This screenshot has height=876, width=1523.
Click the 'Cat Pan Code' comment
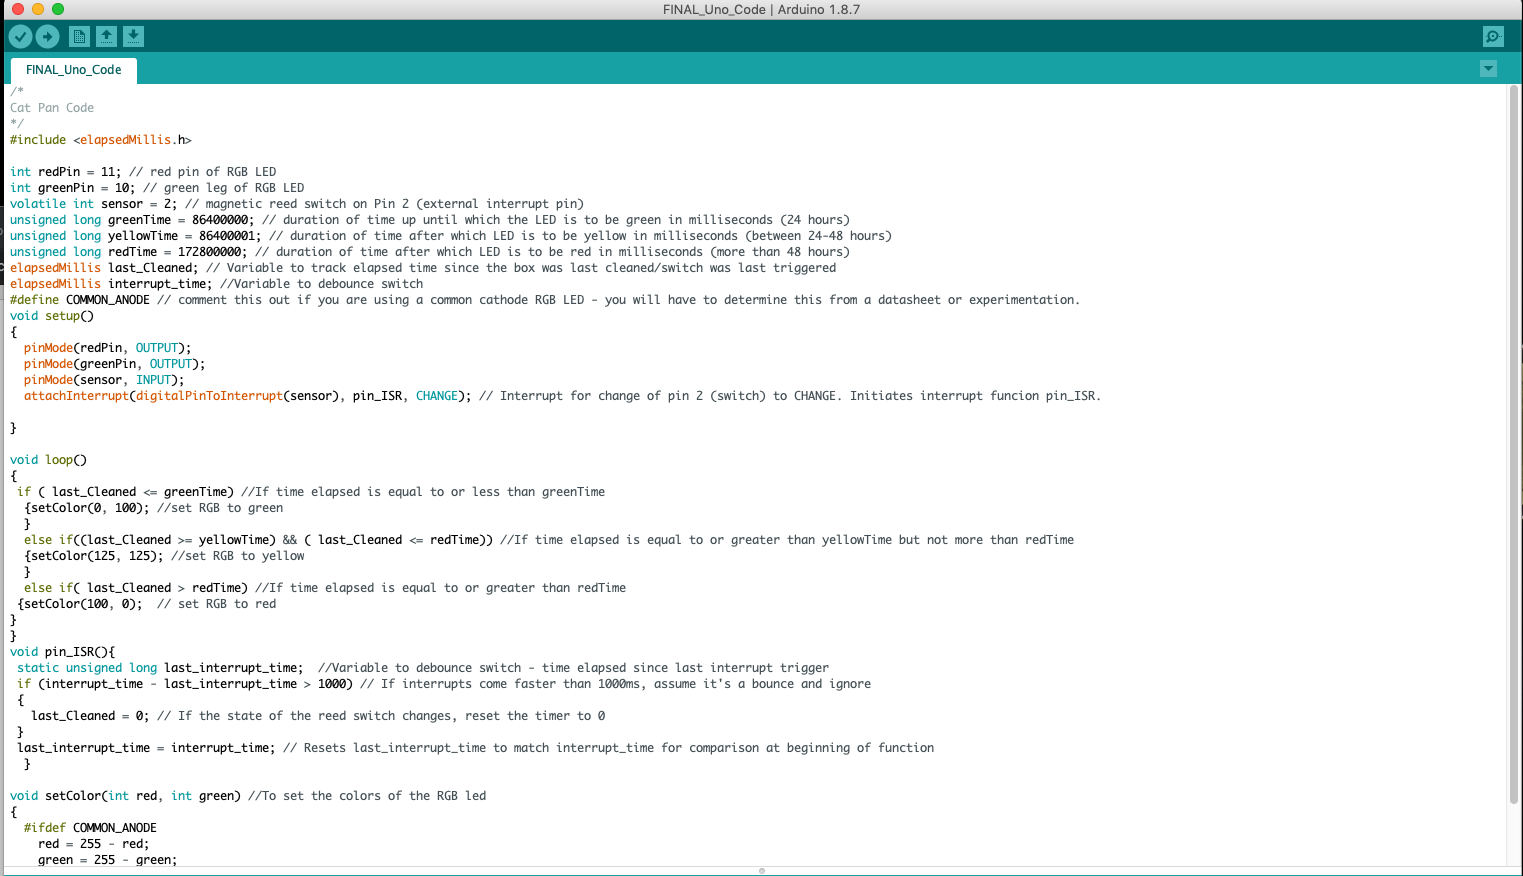tap(52, 108)
